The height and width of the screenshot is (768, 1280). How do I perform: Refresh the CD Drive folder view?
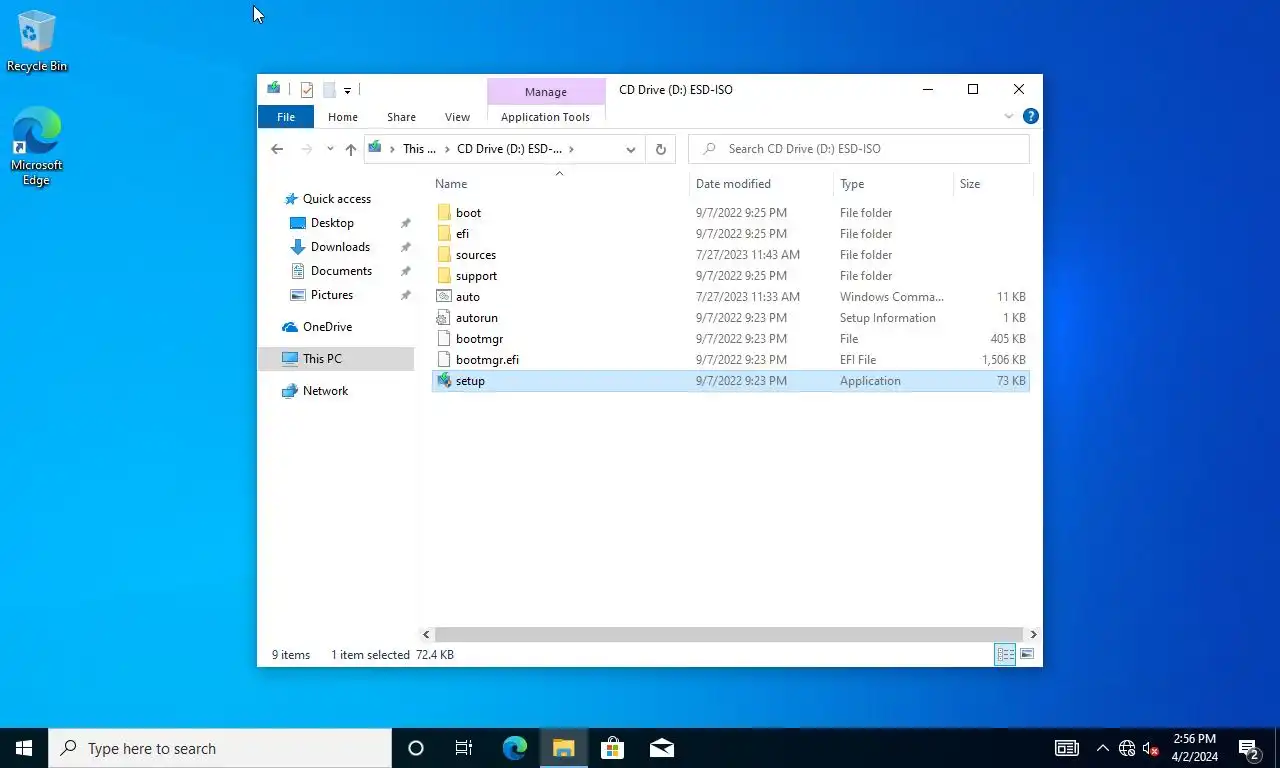pos(660,149)
